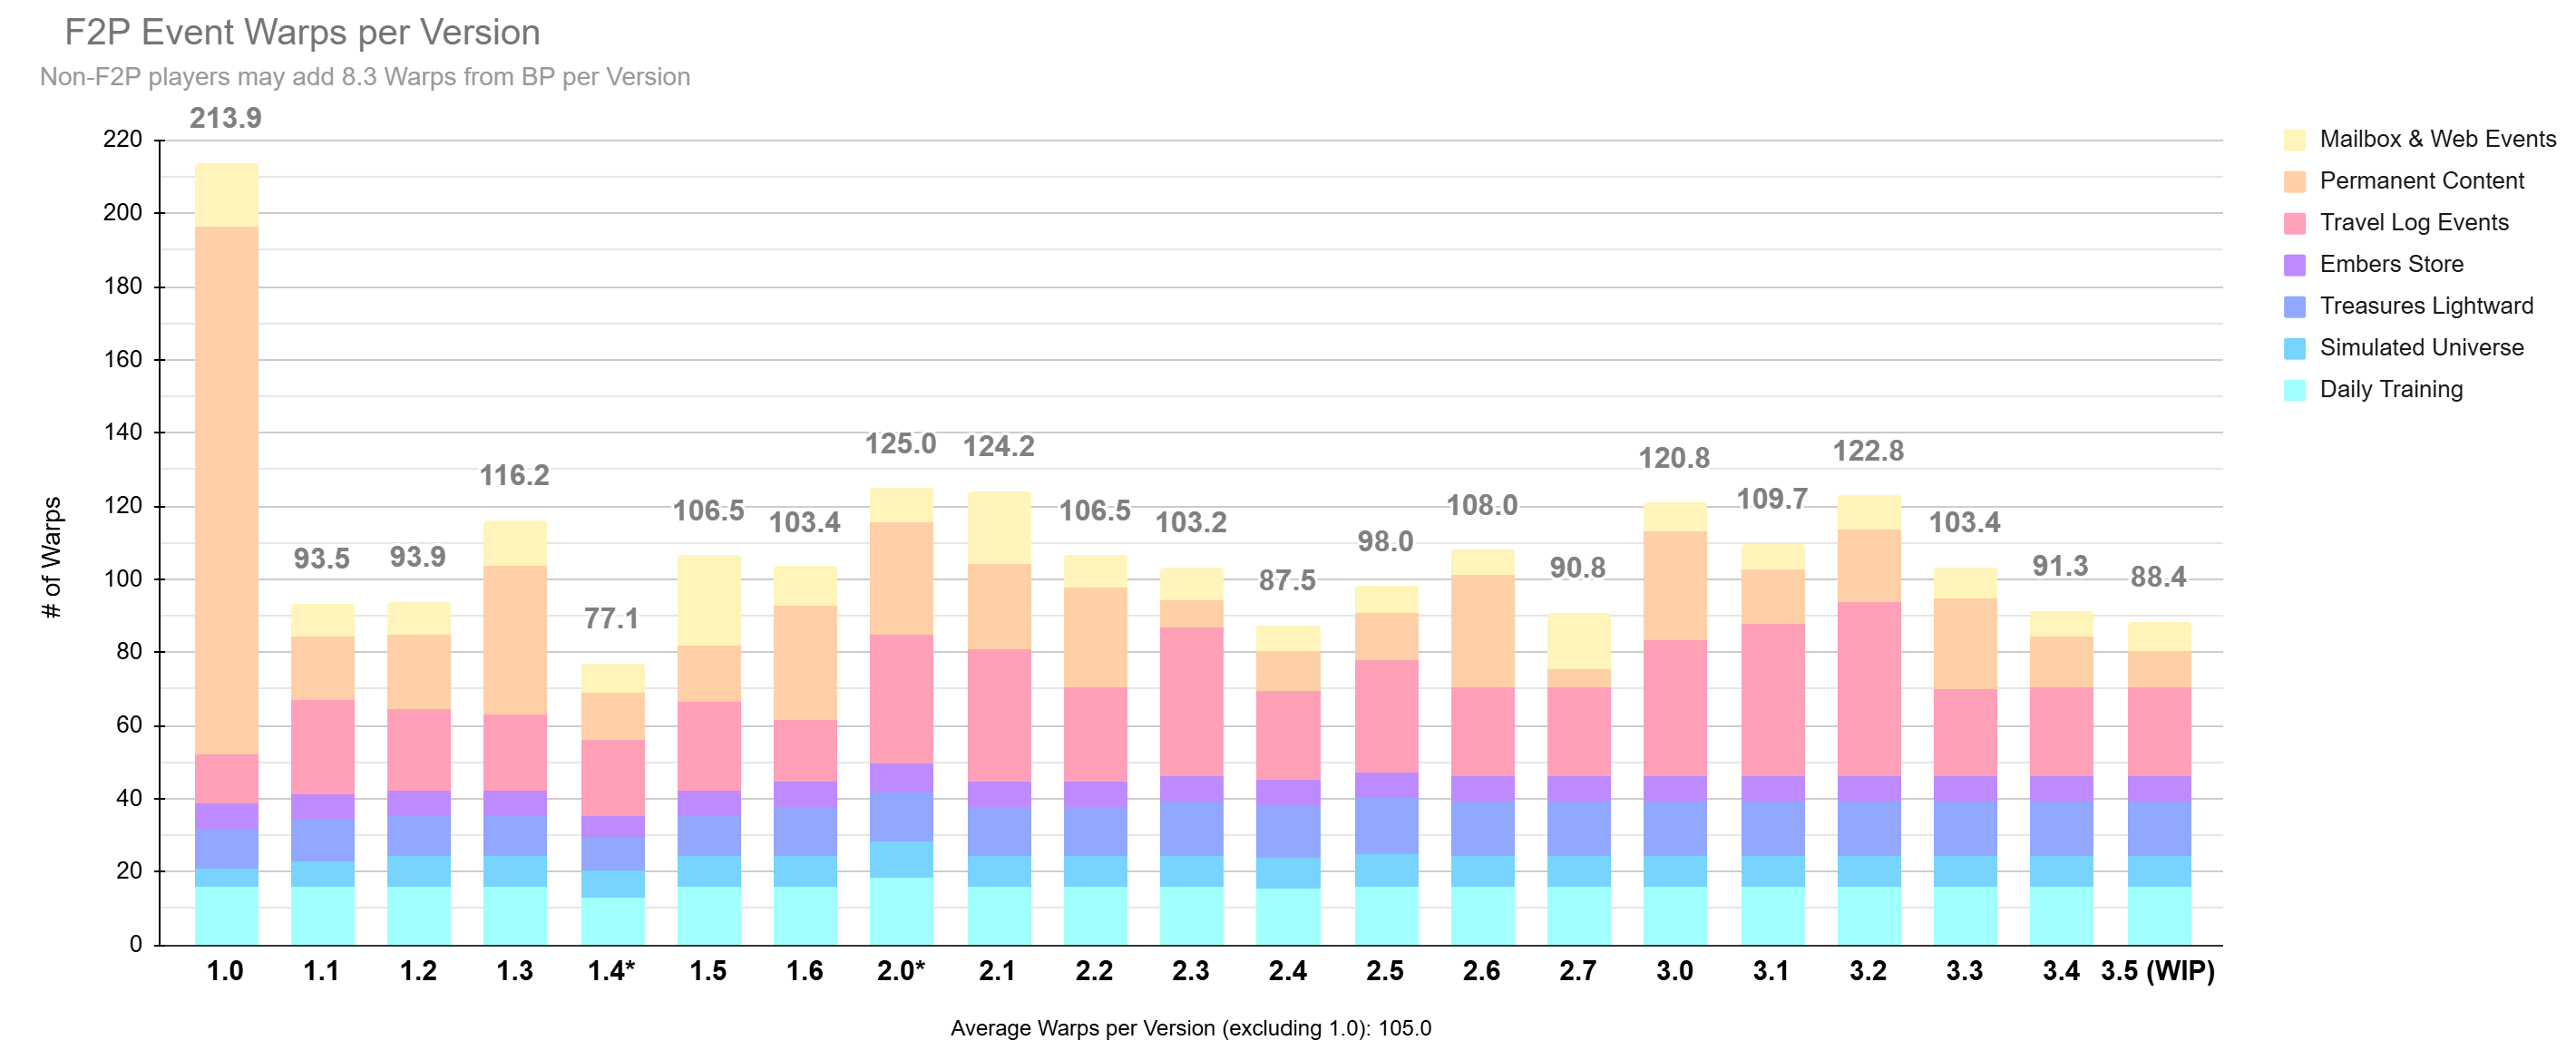Click the Average Warps per Version footer text
This screenshot has height=1050, width=2576.
point(1190,1028)
